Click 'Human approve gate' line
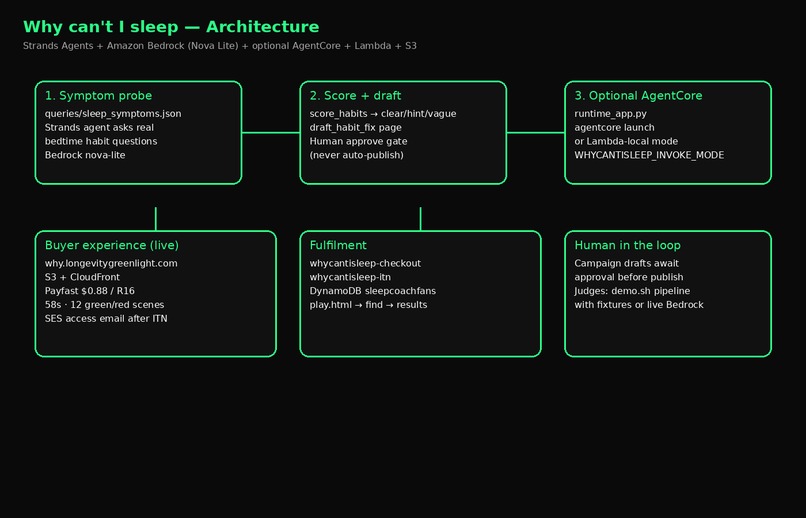Viewport: 806px width, 518px height. click(x=358, y=142)
